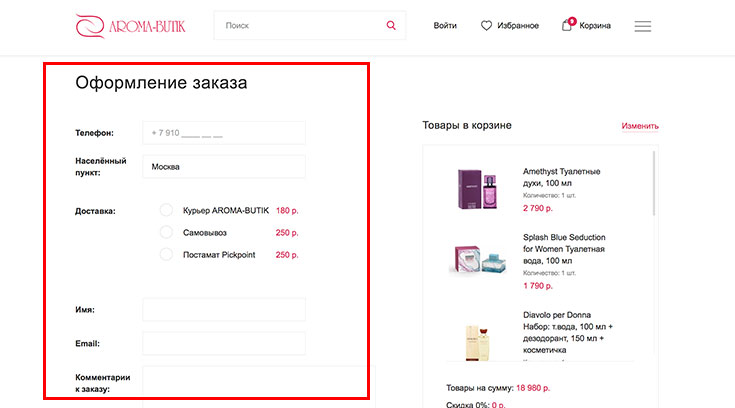
Task: Focus the Телефон phone field
Action: (224, 133)
